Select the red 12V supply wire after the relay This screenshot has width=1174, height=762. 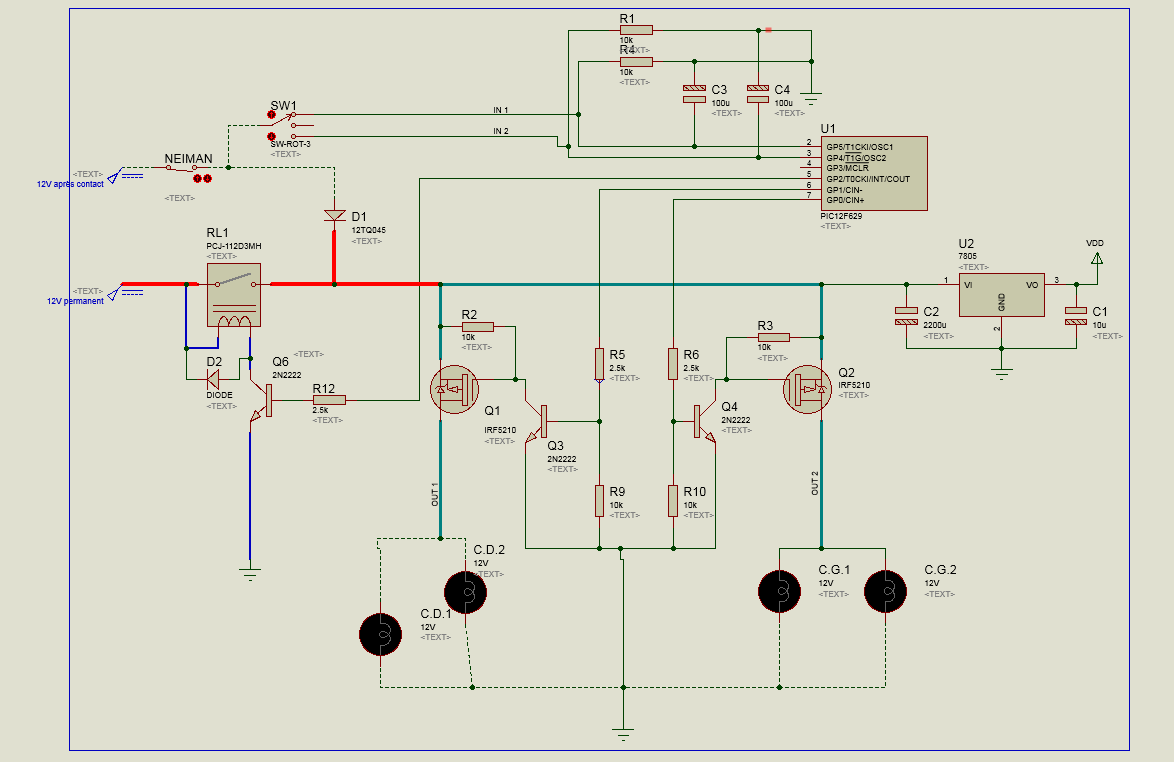point(355,284)
